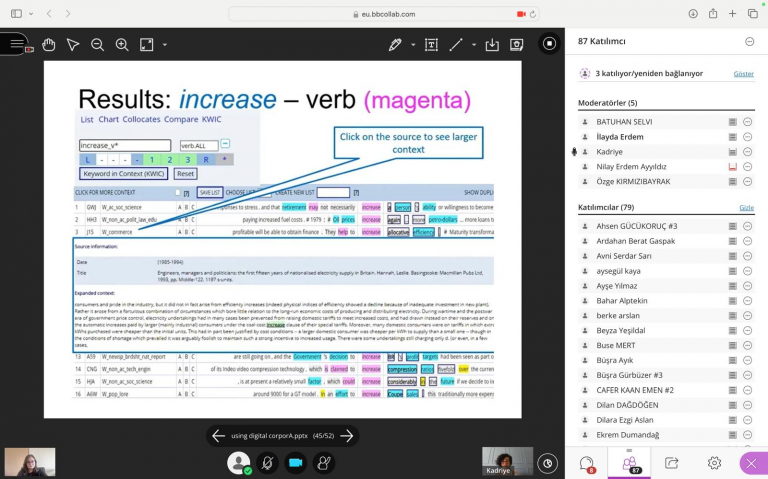Open the share content tab
Image resolution: width=768 pixels, height=479 pixels.
coord(672,463)
